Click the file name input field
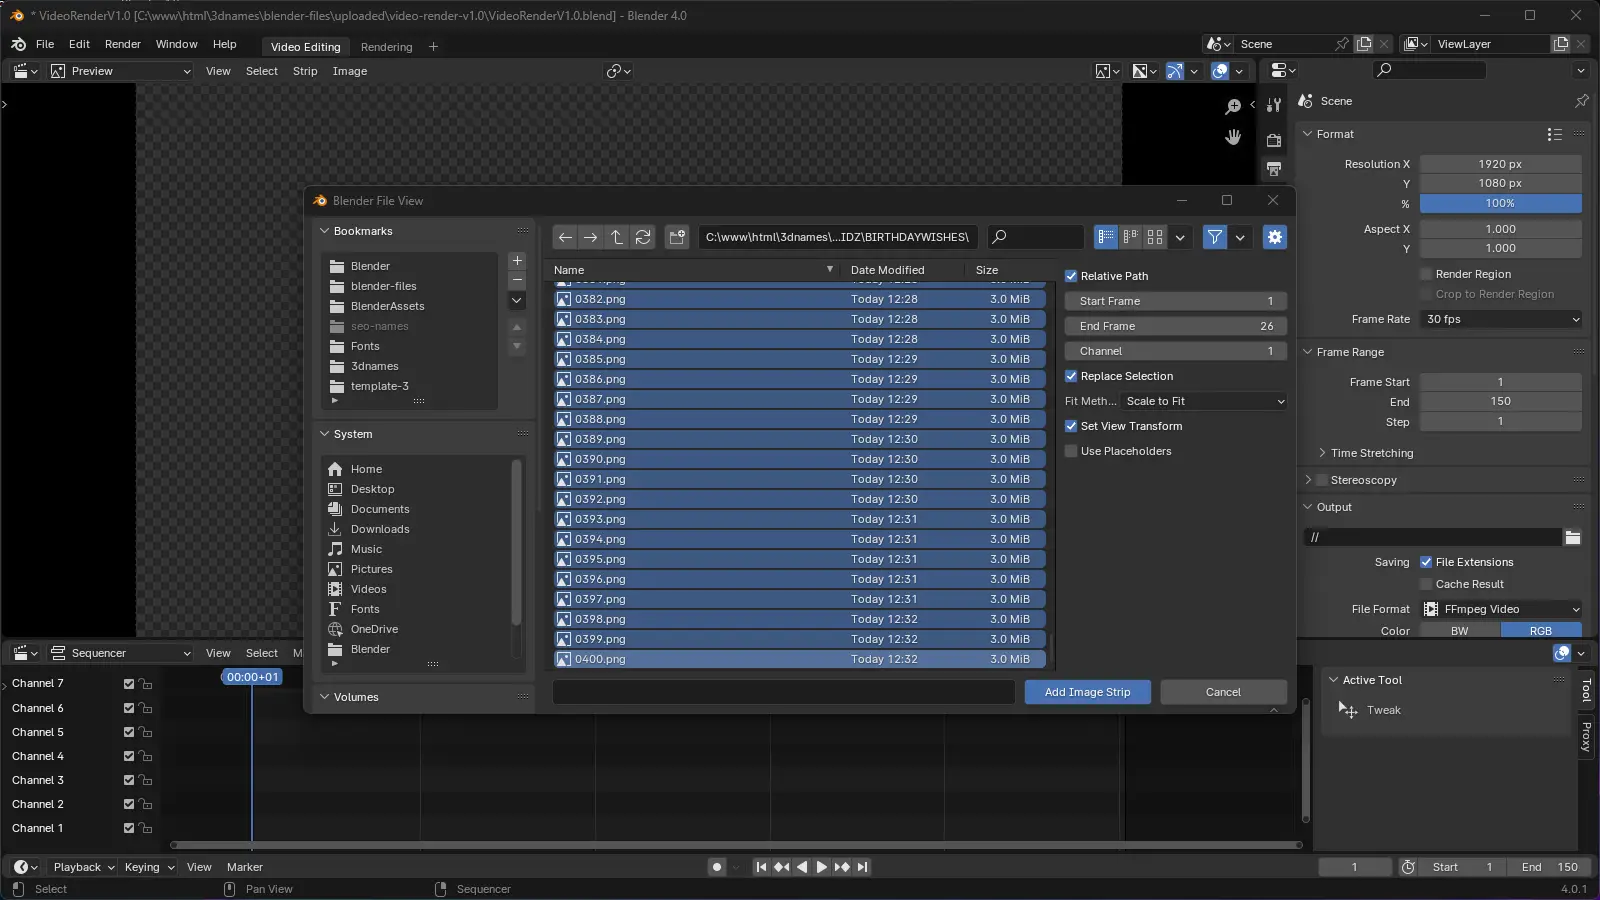Screen dimensions: 1600x900 pos(784,692)
